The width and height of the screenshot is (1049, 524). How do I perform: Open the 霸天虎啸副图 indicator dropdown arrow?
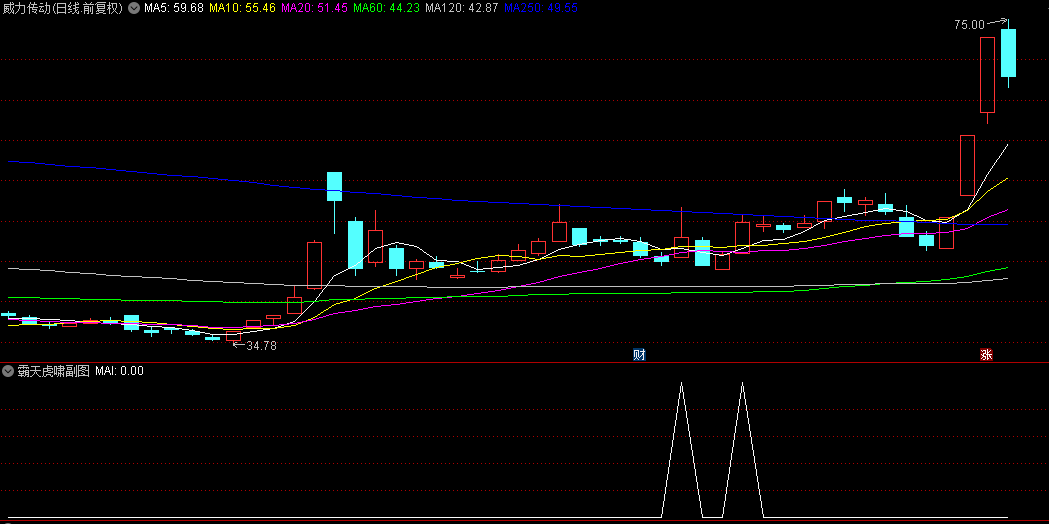[x=8, y=371]
